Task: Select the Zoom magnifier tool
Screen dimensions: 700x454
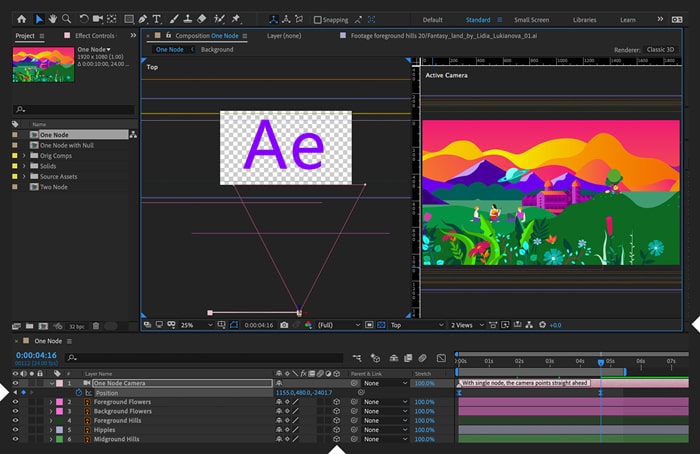Action: (67, 19)
